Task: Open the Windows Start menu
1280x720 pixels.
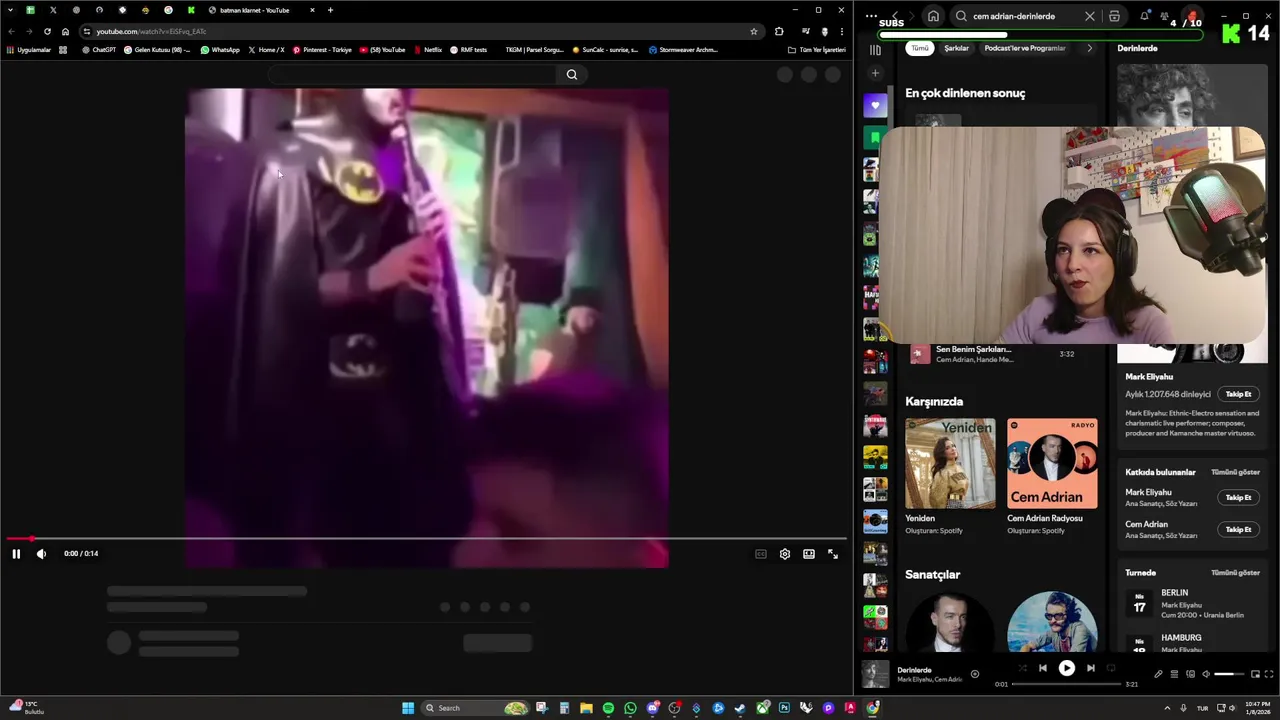Action: tap(408, 708)
